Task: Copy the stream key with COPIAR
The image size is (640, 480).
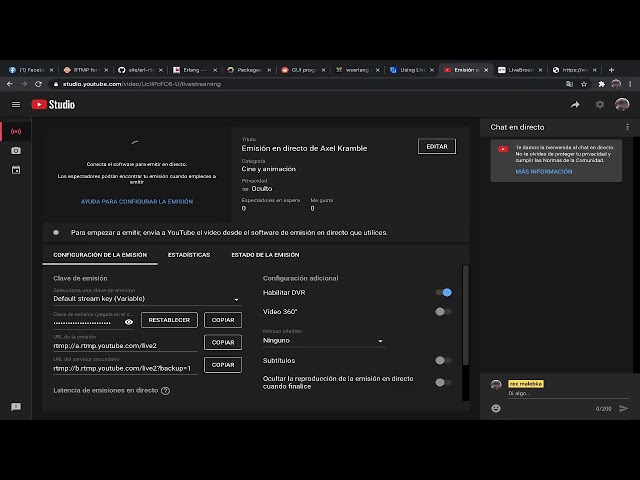Action: [223, 320]
